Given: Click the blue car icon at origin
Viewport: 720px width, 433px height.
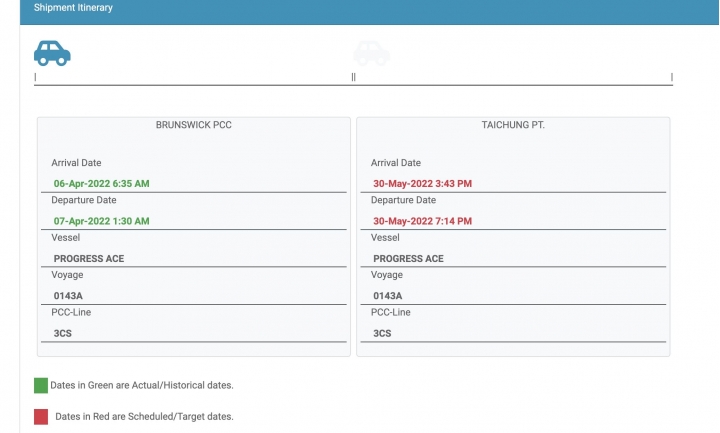Looking at the screenshot, I should coord(52,53).
